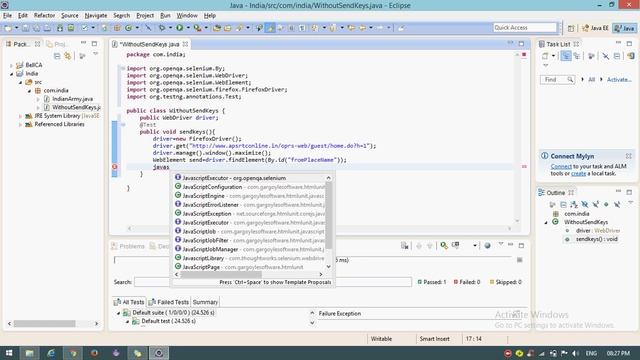The width and height of the screenshot is (640, 360).
Task: Toggle Hide Static members in Outline
Action: pos(596,204)
